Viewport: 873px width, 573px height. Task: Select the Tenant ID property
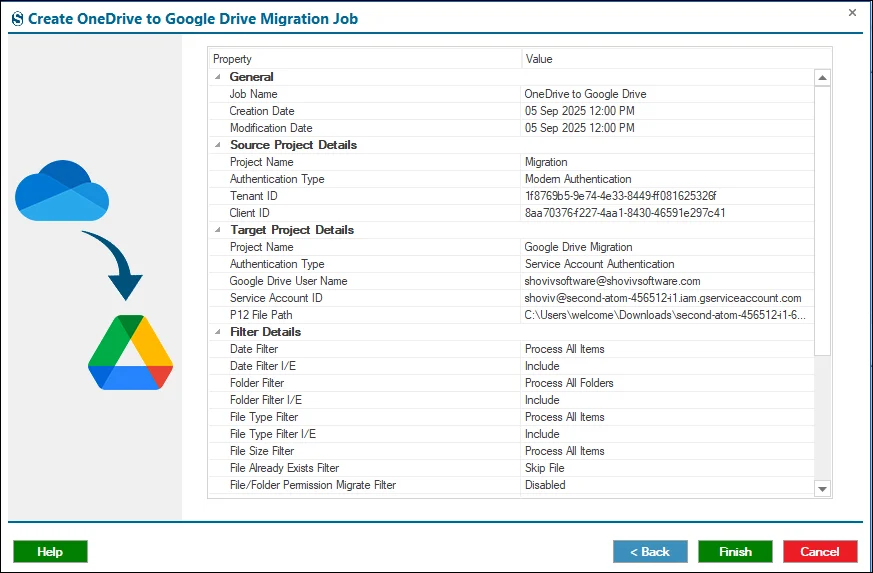(x=253, y=196)
